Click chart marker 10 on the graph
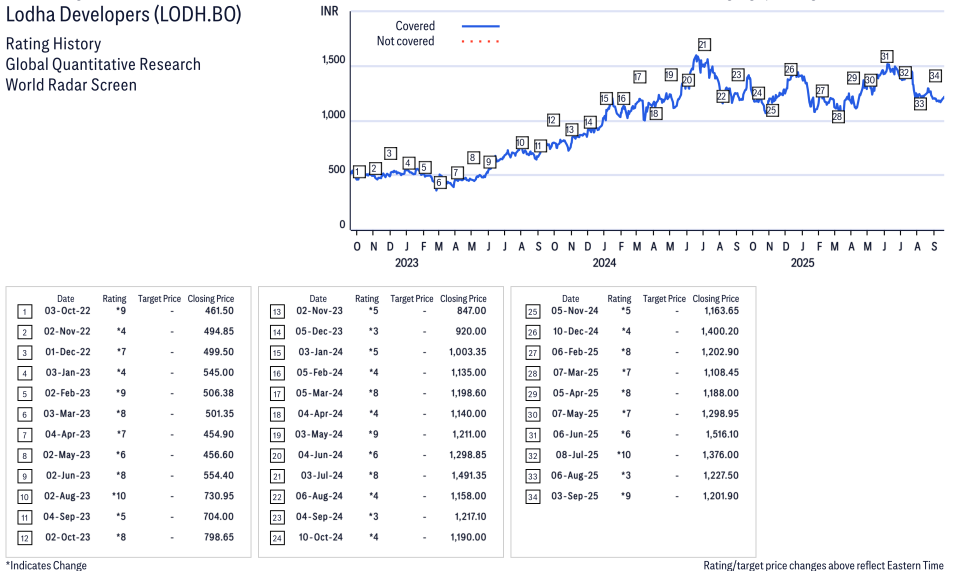Screen dimensions: 955x571 tap(521, 142)
